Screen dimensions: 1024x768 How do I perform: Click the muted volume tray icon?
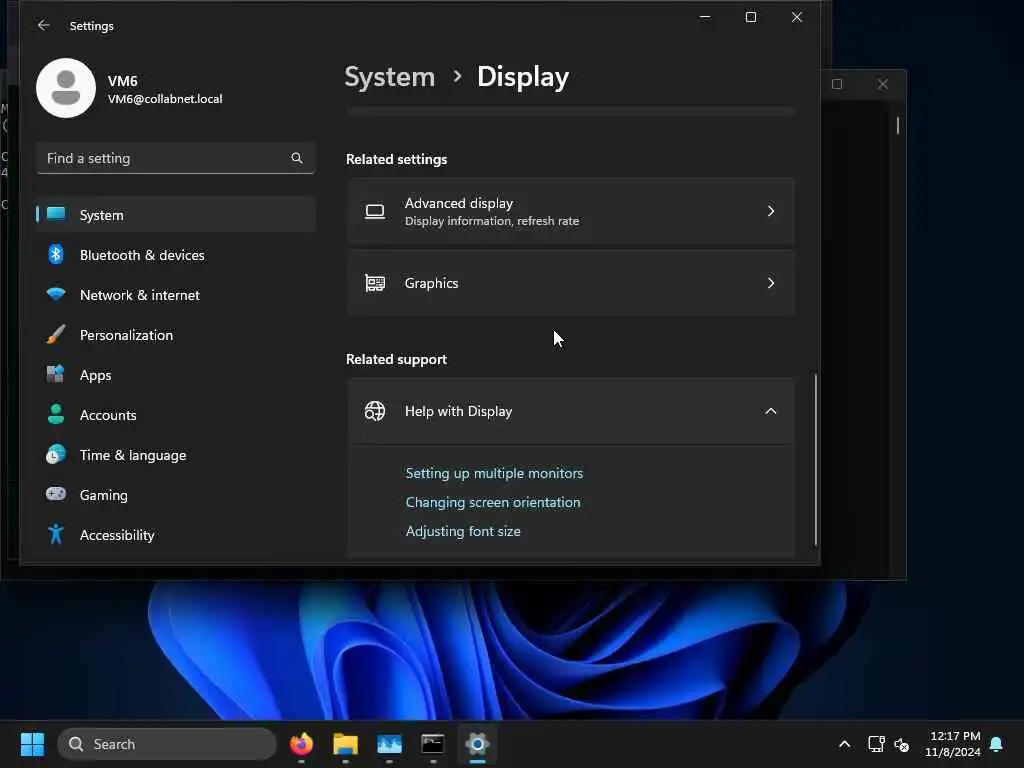point(902,744)
